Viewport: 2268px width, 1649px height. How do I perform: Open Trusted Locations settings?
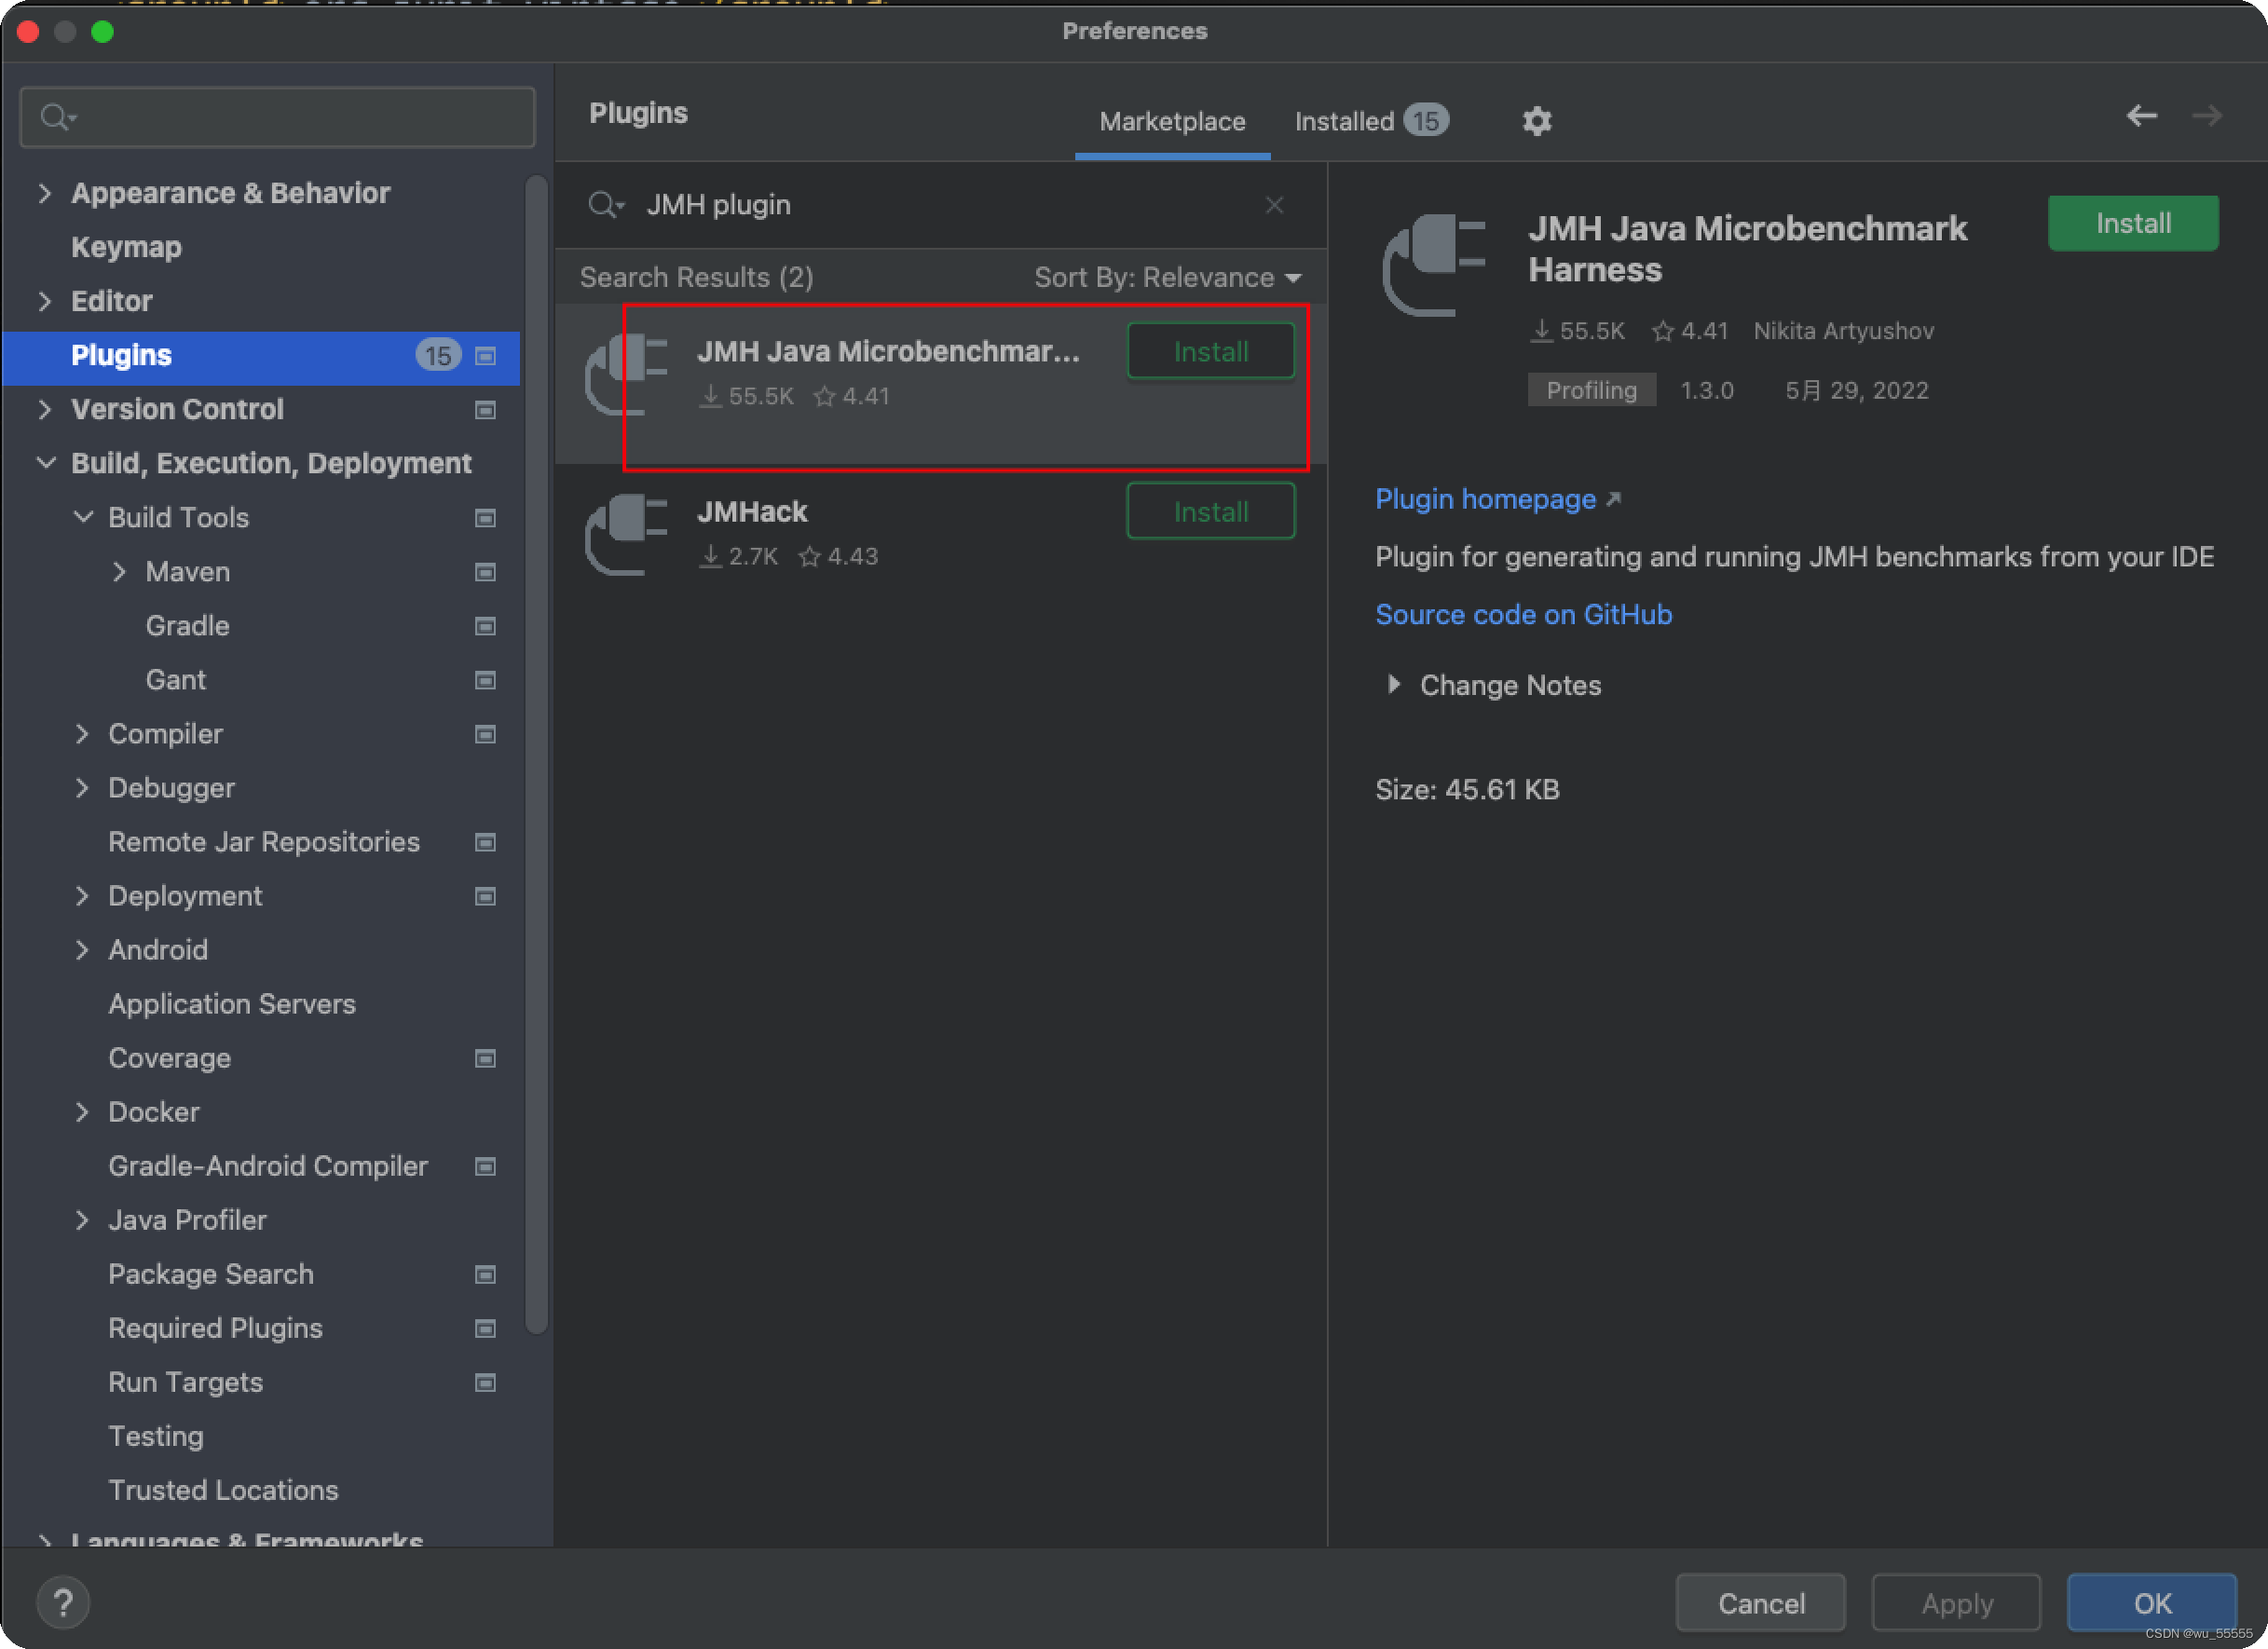223,1490
